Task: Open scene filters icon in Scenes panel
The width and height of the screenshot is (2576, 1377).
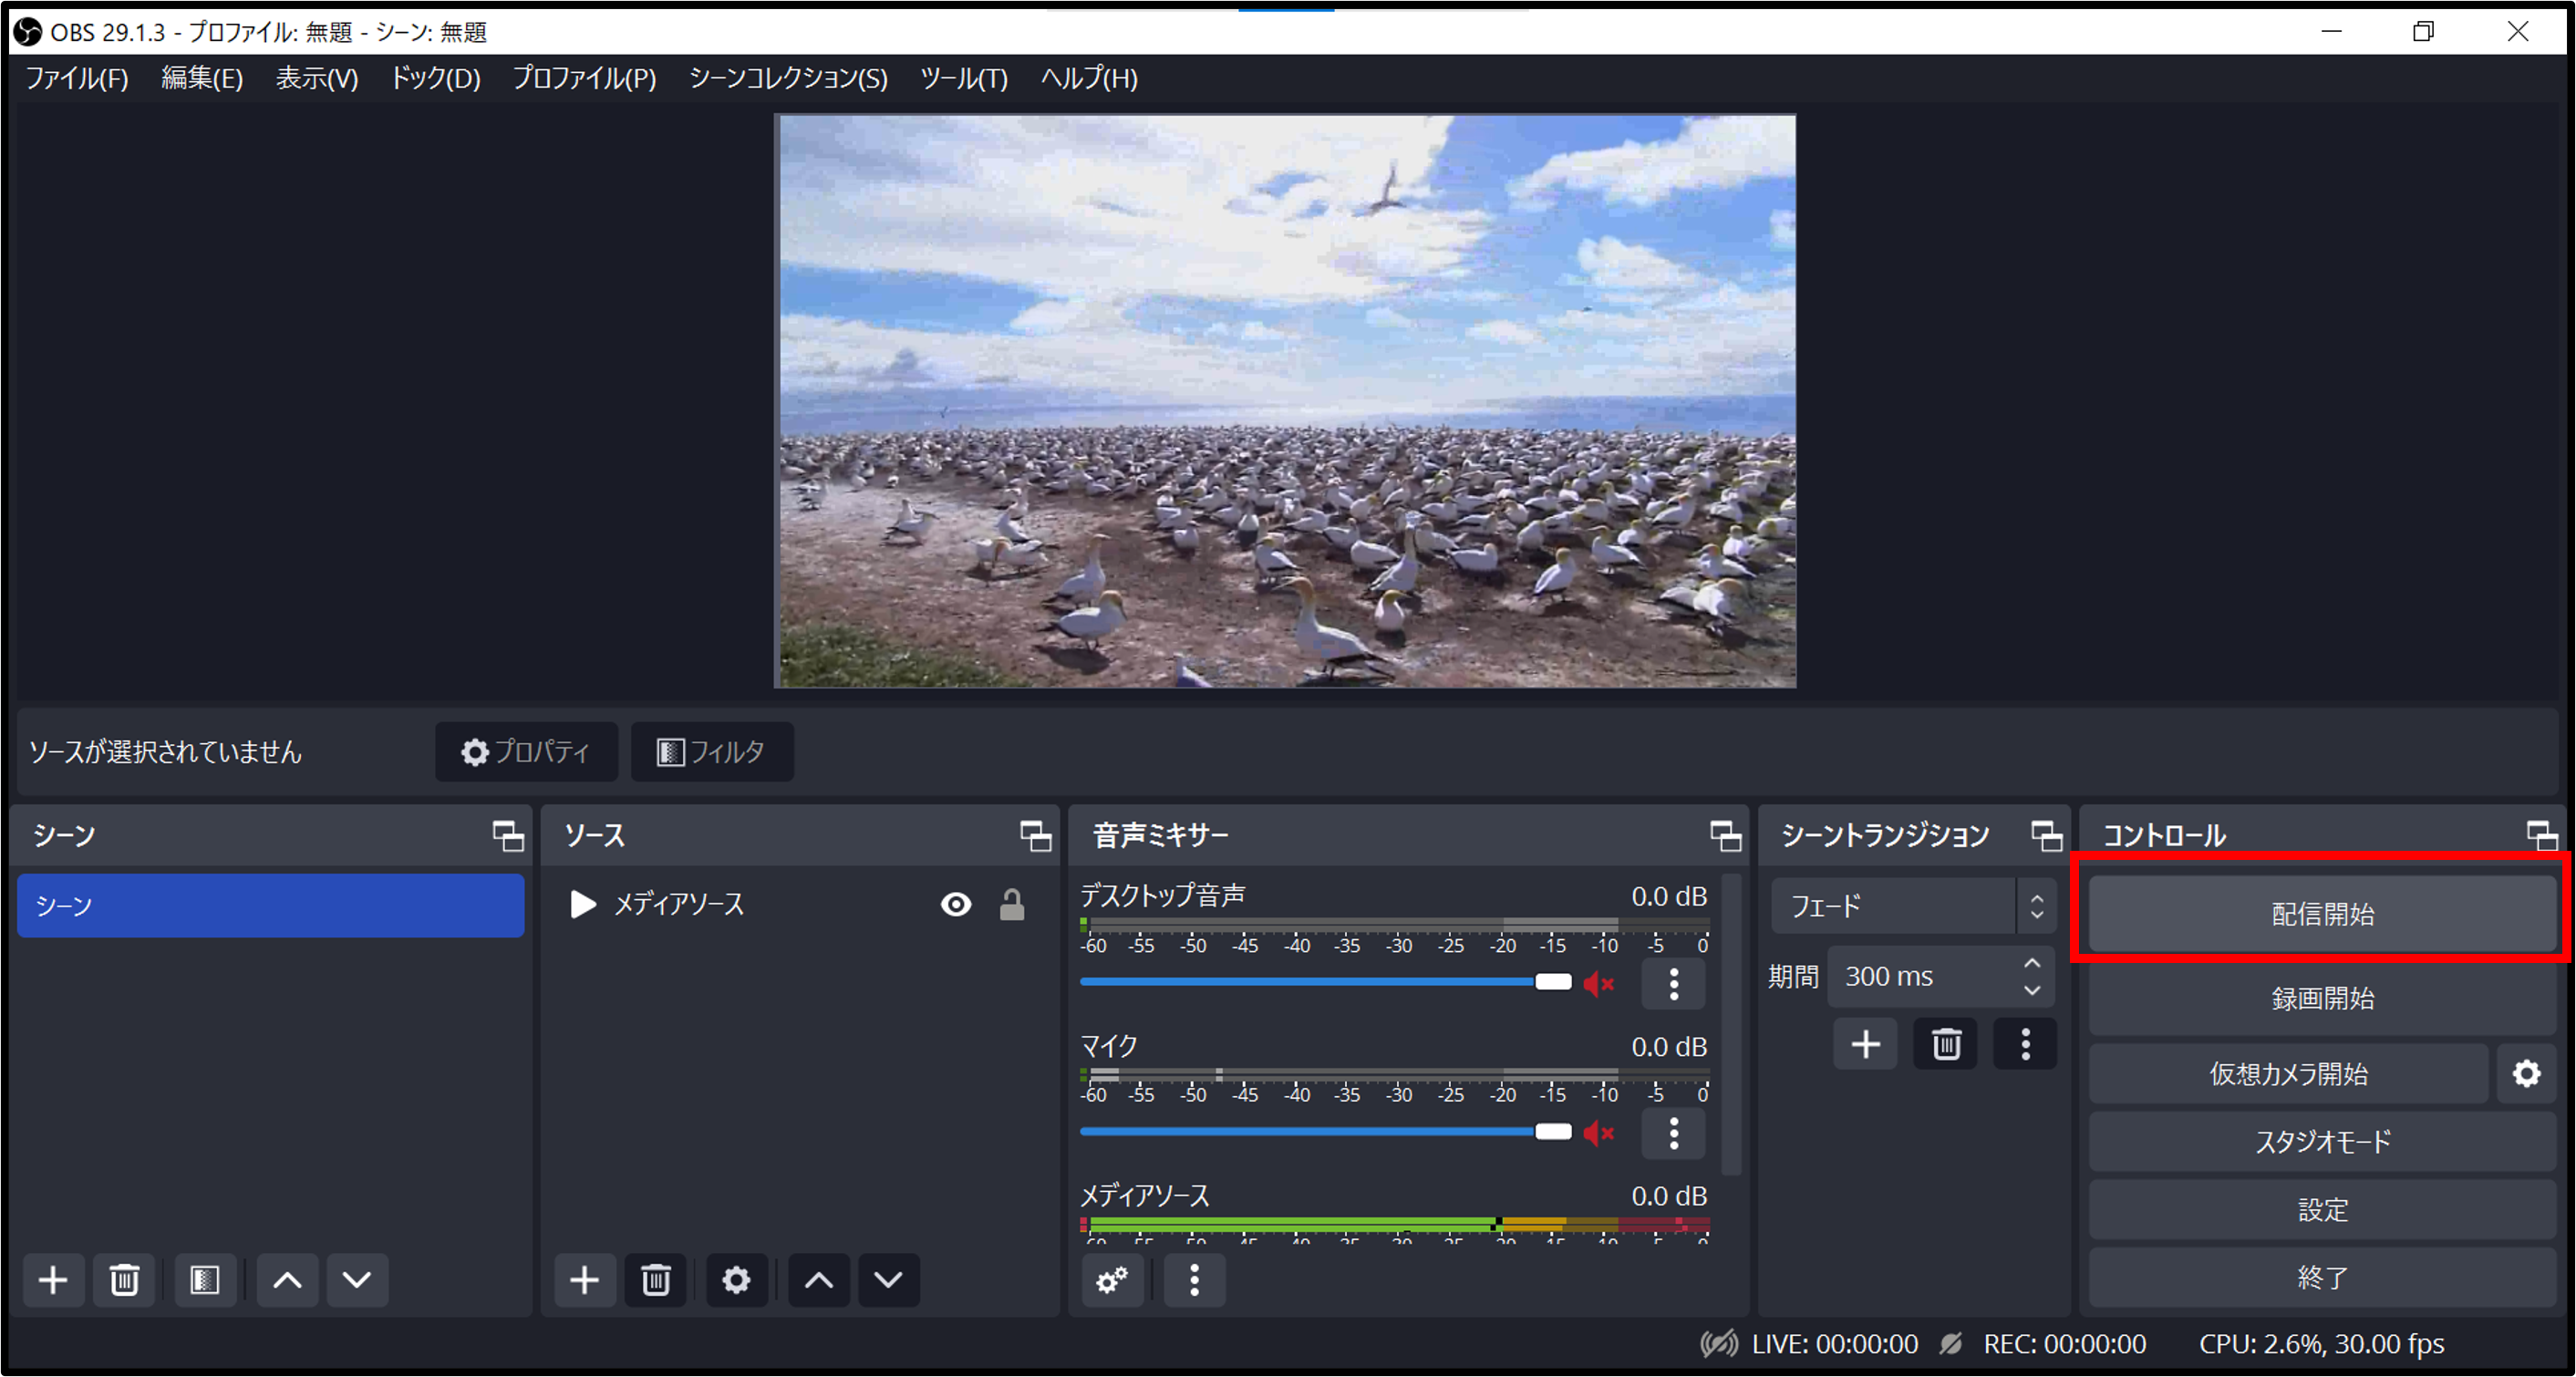Action: click(x=205, y=1280)
